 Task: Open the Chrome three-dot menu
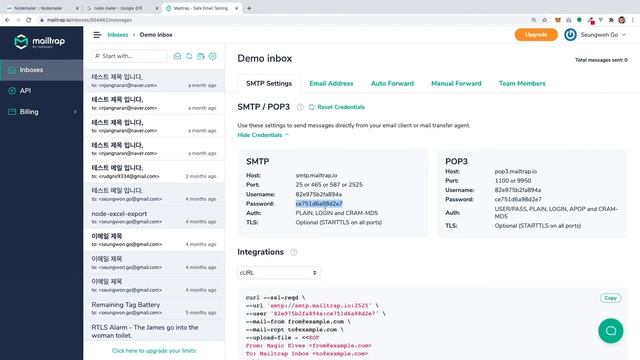point(633,20)
